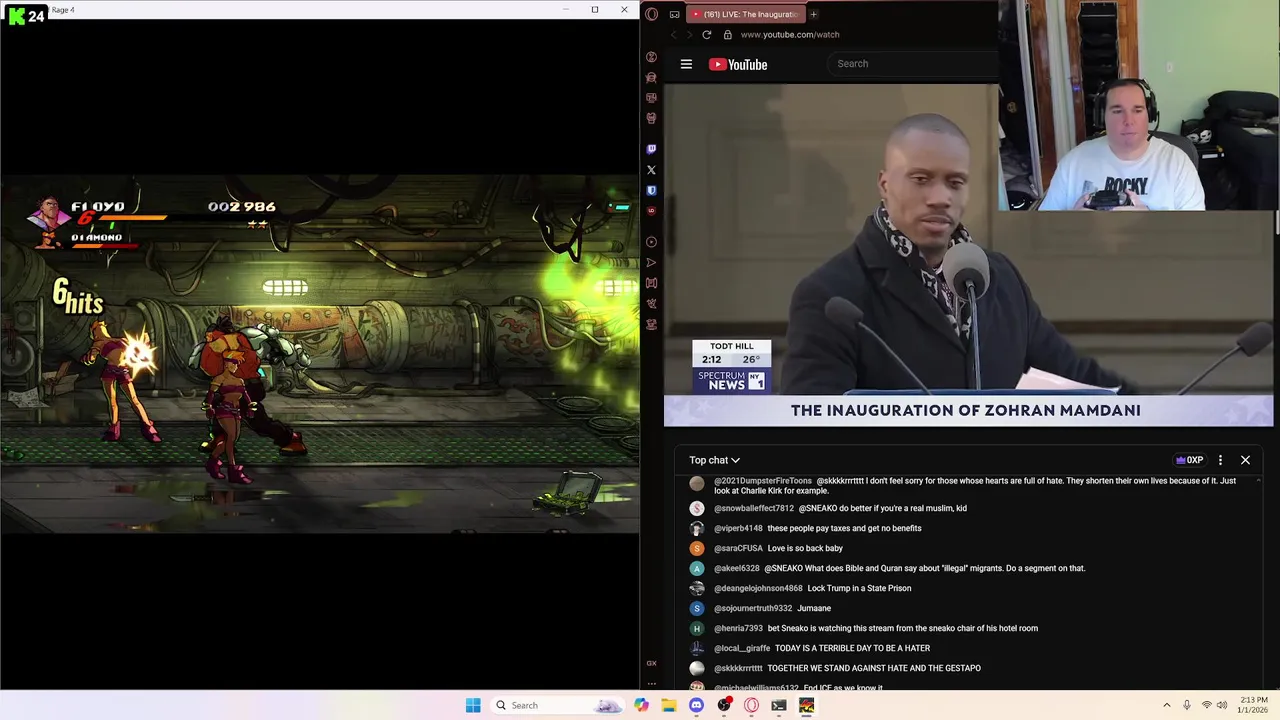This screenshot has width=1280, height=720.
Task: Open the clock showing 2:13 PM
Action: click(1254, 705)
